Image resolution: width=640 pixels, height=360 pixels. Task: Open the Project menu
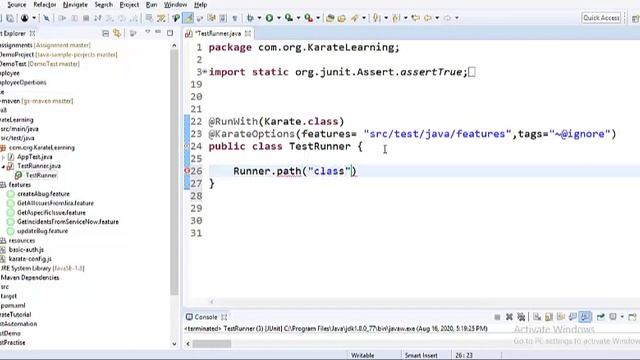pyautogui.click(x=129, y=4)
